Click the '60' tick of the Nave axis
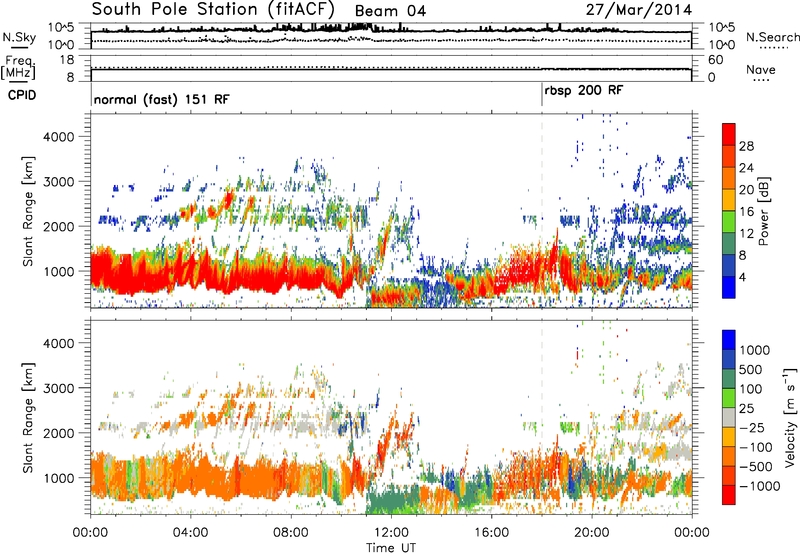The image size is (800, 554). pyautogui.click(x=715, y=60)
